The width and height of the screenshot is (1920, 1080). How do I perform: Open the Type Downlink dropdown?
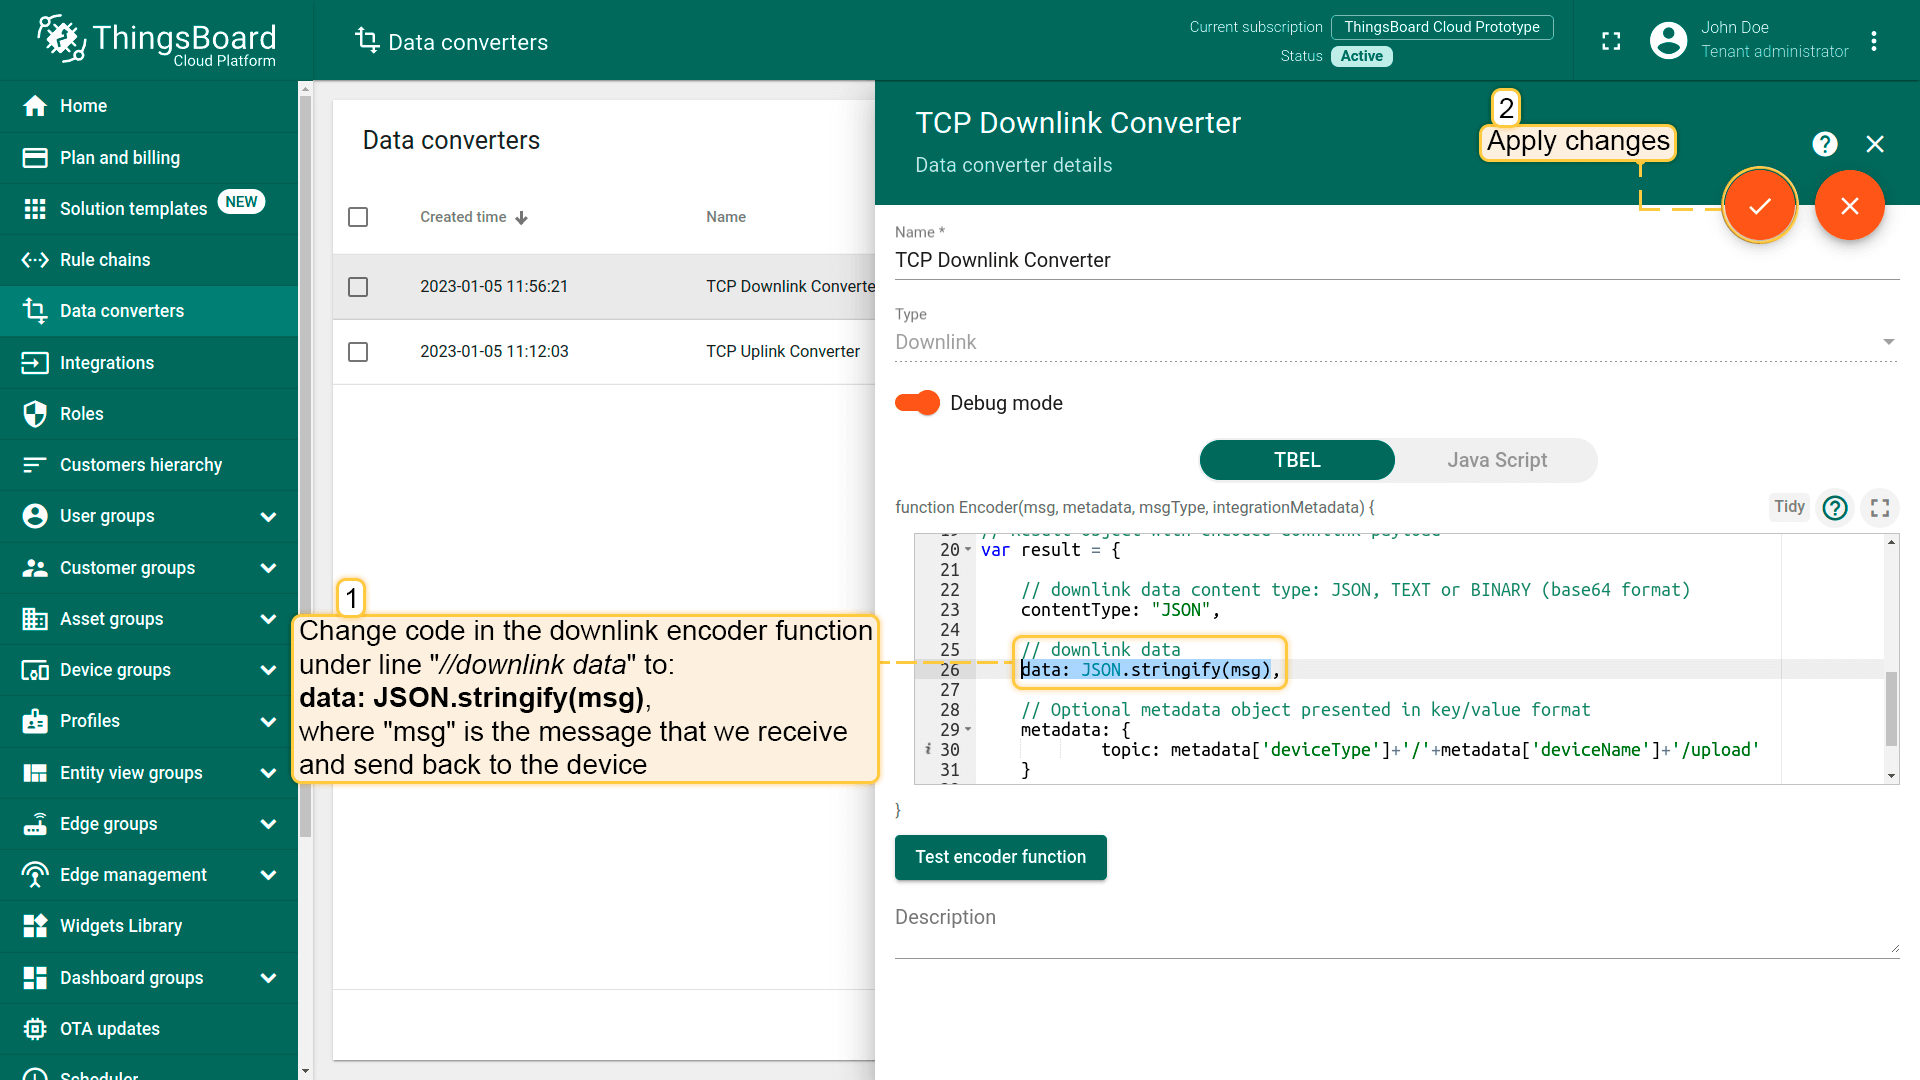pos(1396,342)
